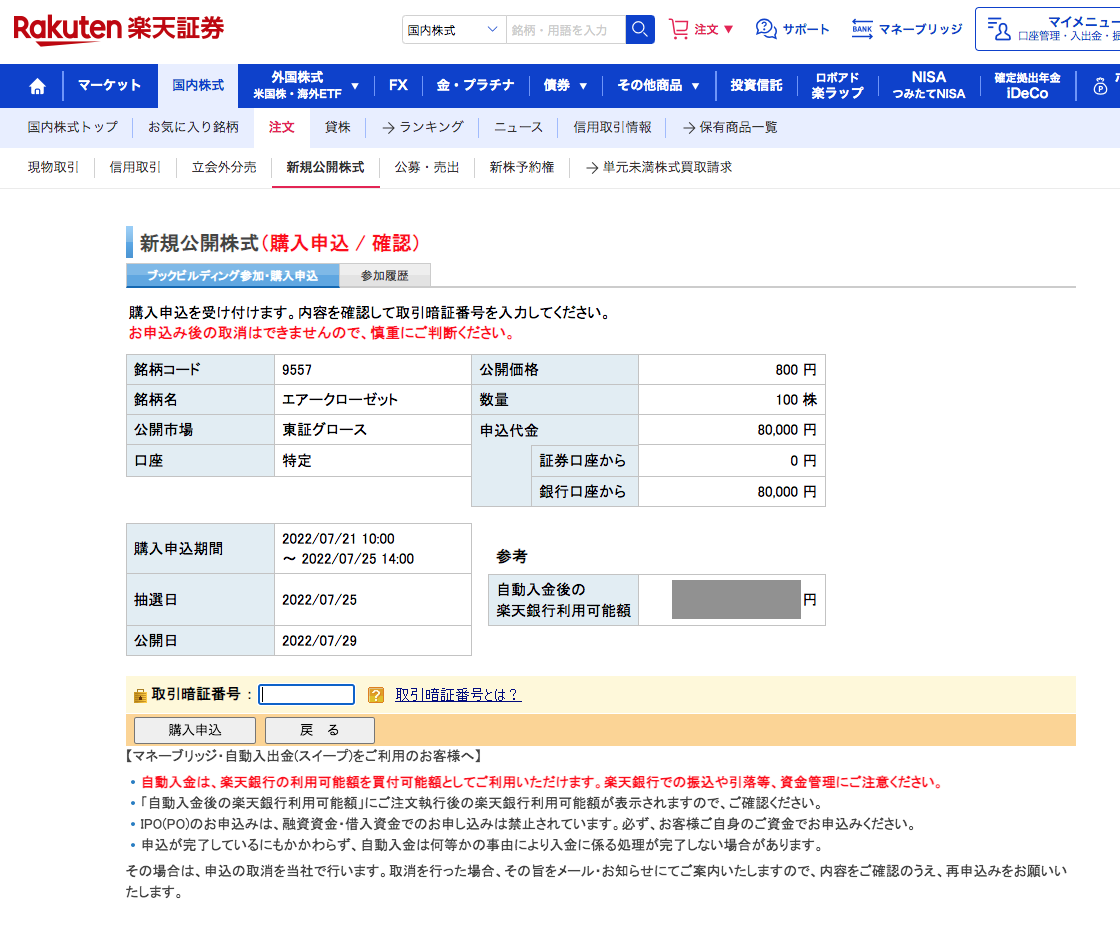This screenshot has width=1120, height=938.
Task: Open the order cart icon
Action: click(x=679, y=29)
